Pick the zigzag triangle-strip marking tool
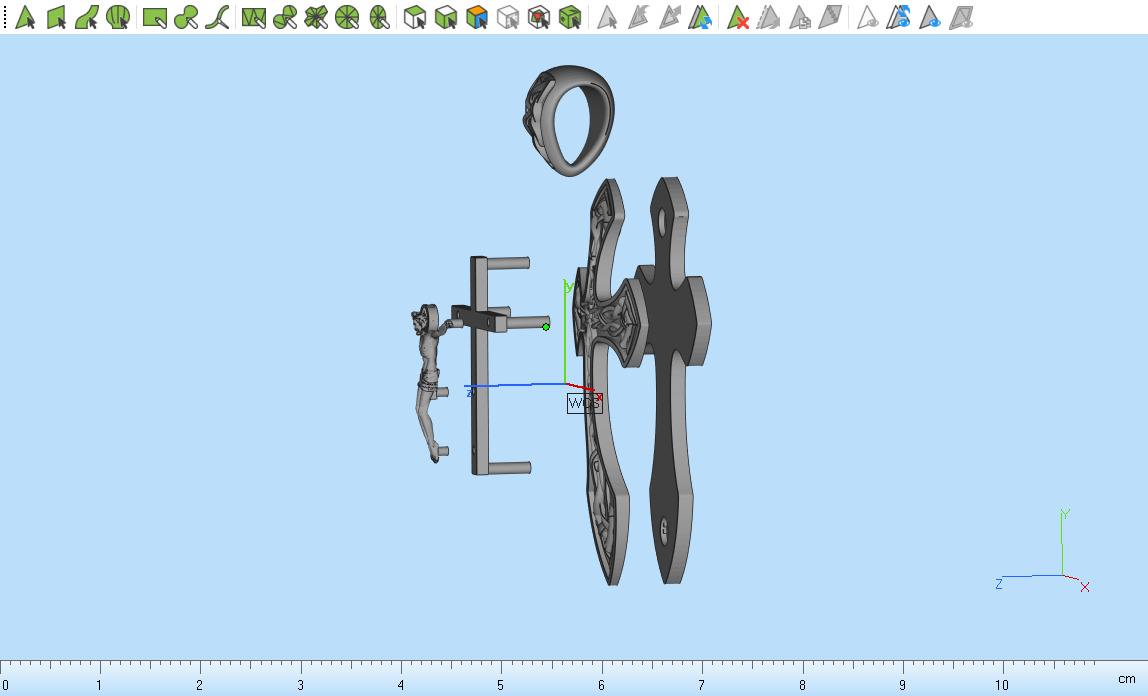The image size is (1148, 696). tap(253, 17)
